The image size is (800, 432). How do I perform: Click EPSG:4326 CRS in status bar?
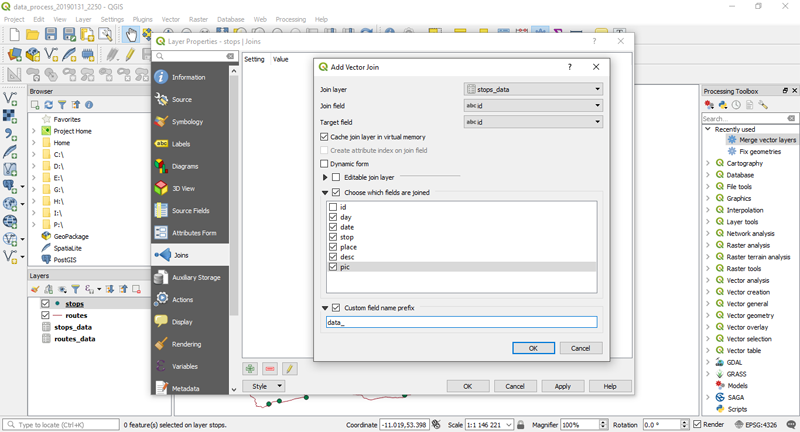pos(756,424)
